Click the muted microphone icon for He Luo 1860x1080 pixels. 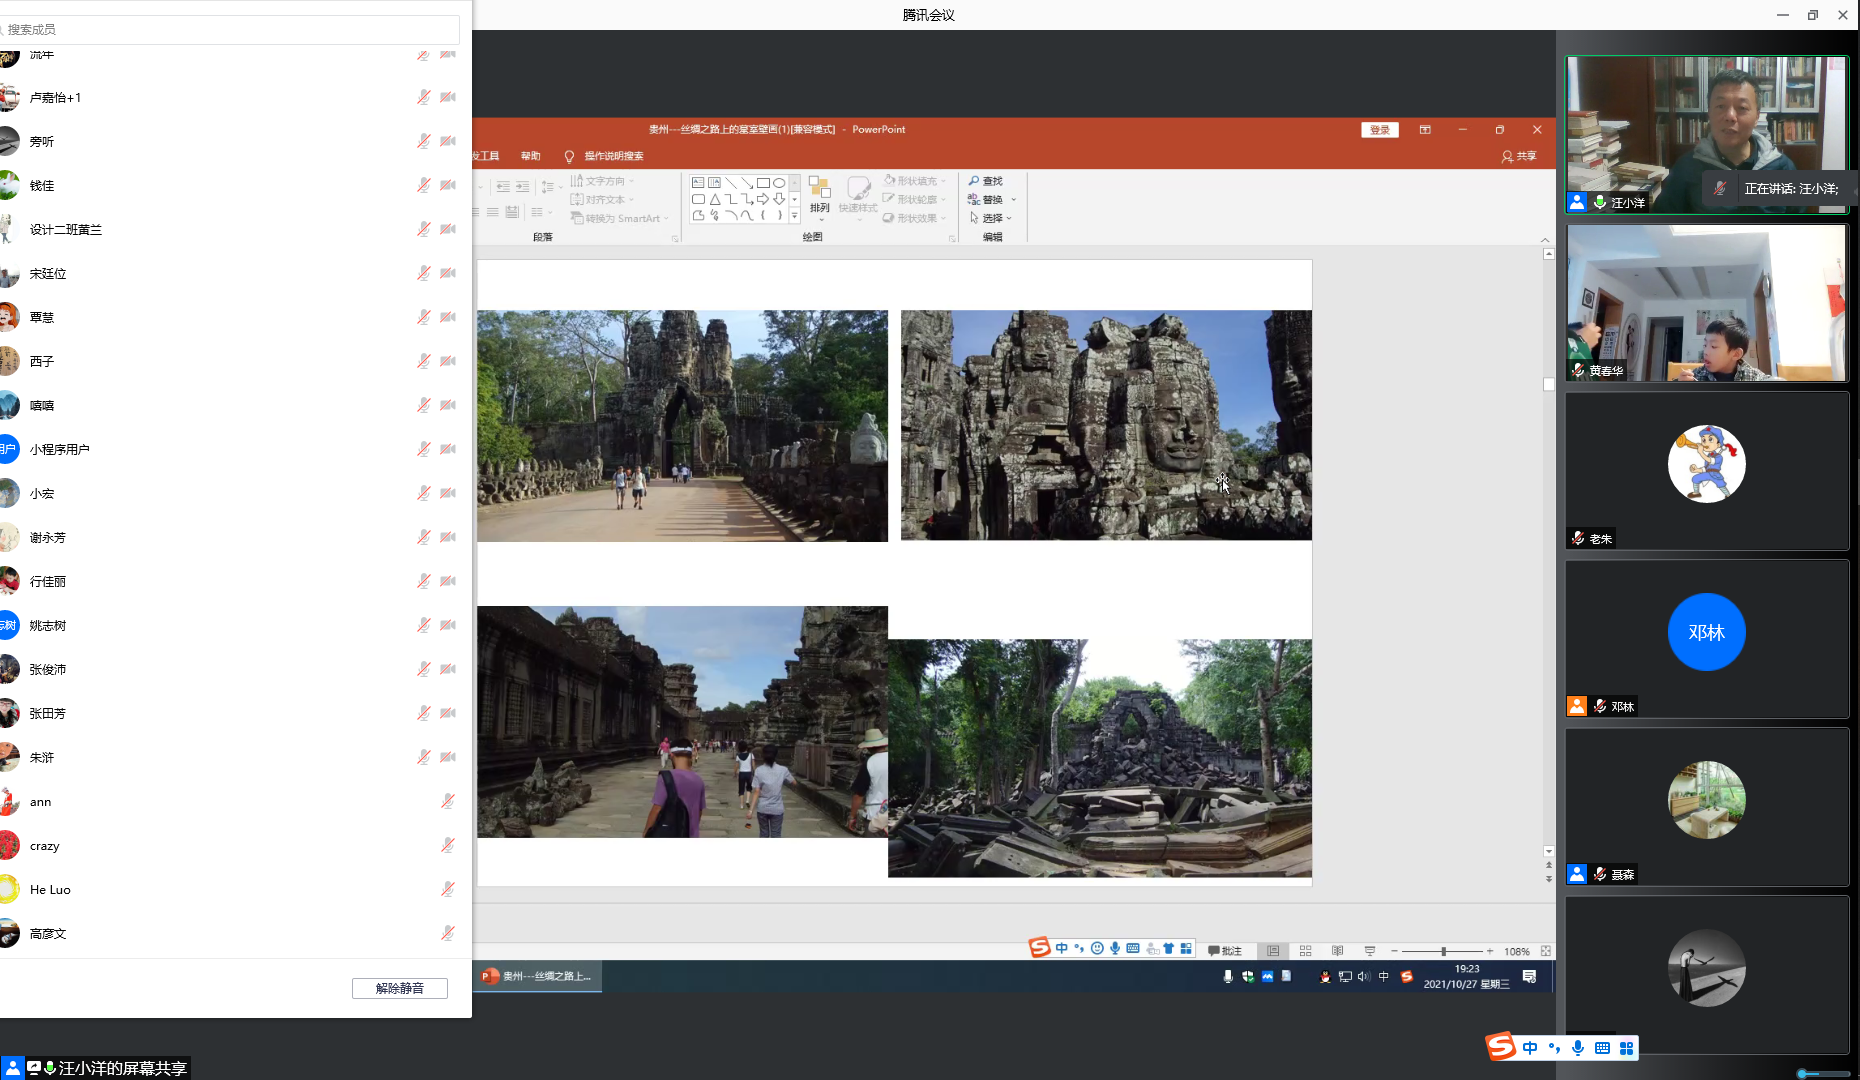click(448, 889)
